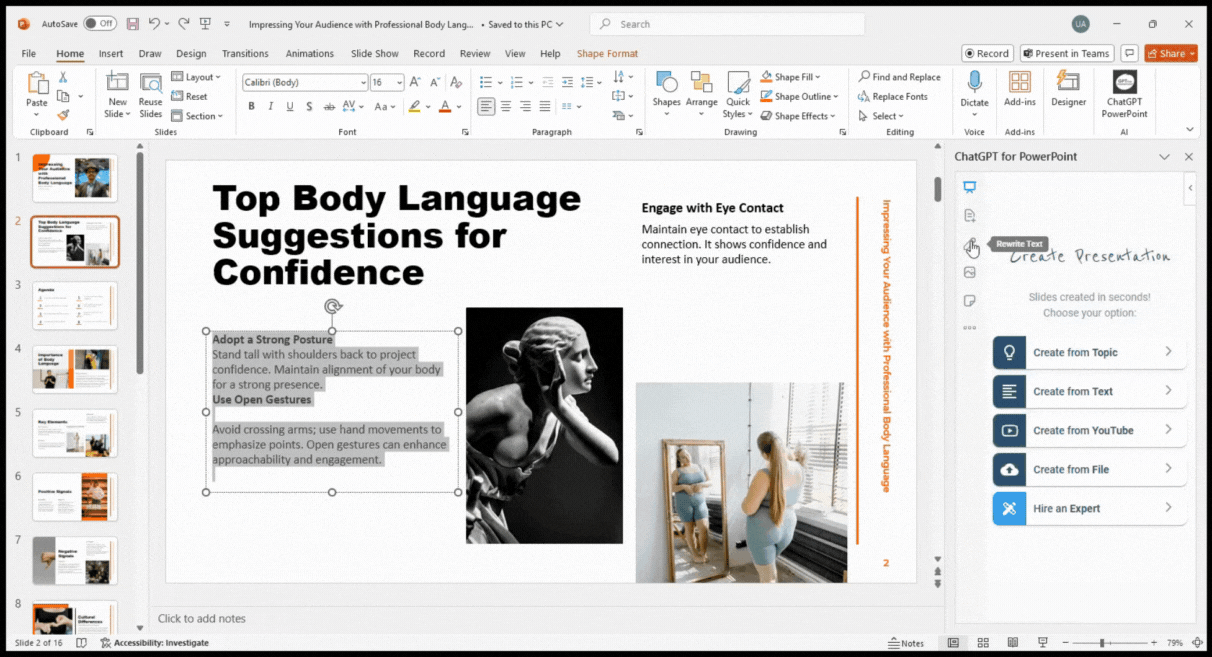Open the more options dots in ChatGPT sidebar
The width and height of the screenshot is (1212, 657).
[969, 328]
